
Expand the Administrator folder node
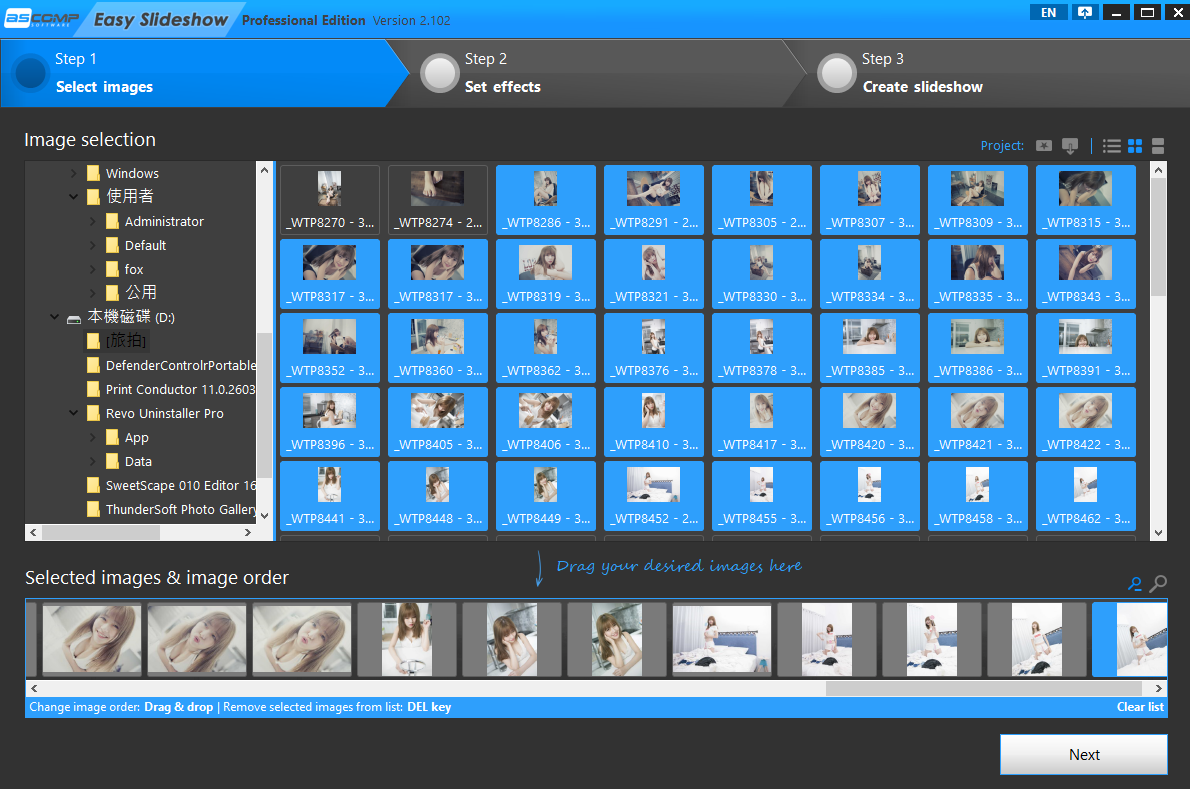[x=92, y=221]
